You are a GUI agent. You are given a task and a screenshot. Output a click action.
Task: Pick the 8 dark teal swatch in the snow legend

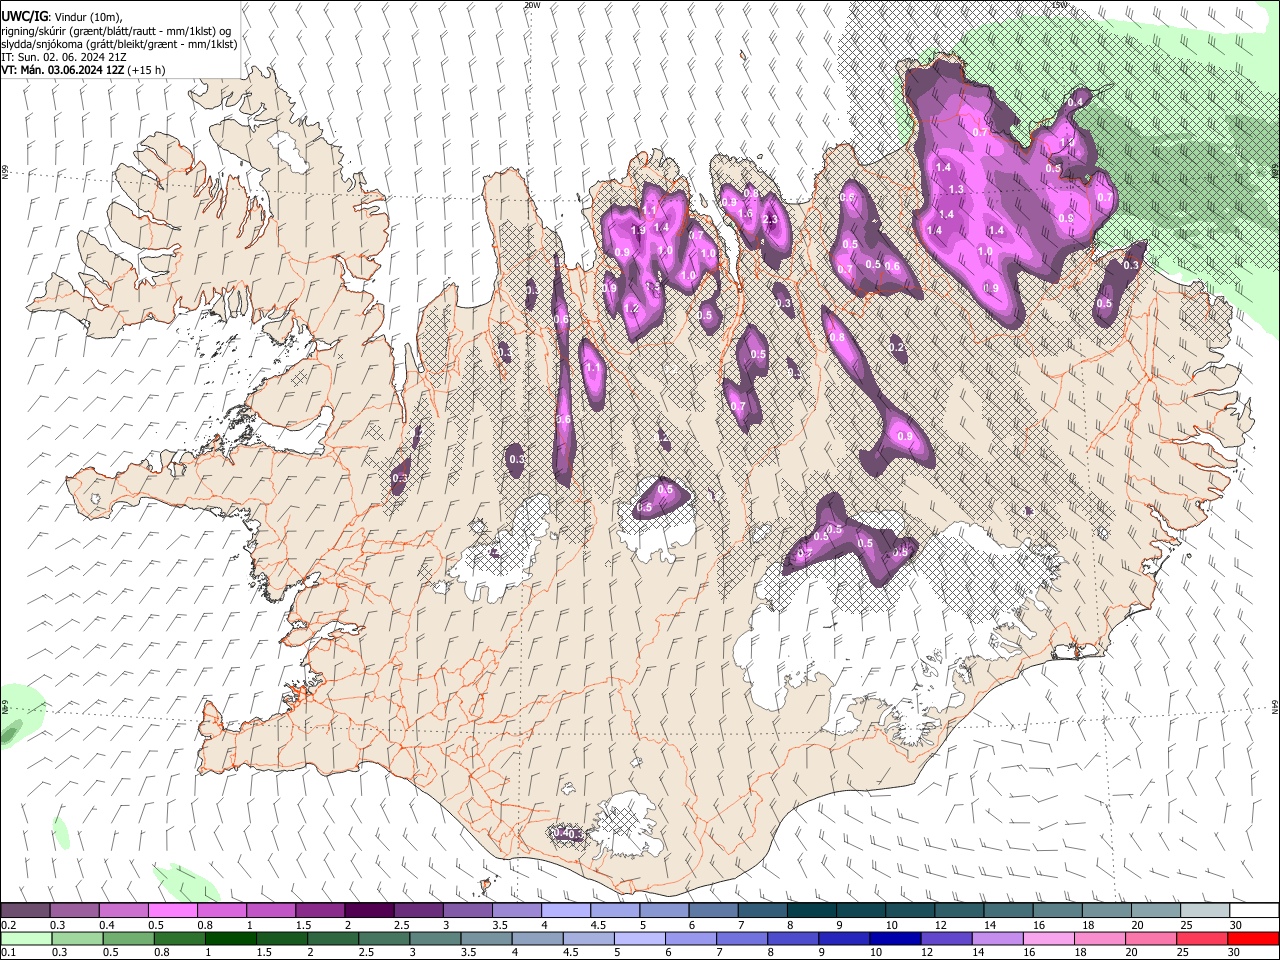pos(812,910)
